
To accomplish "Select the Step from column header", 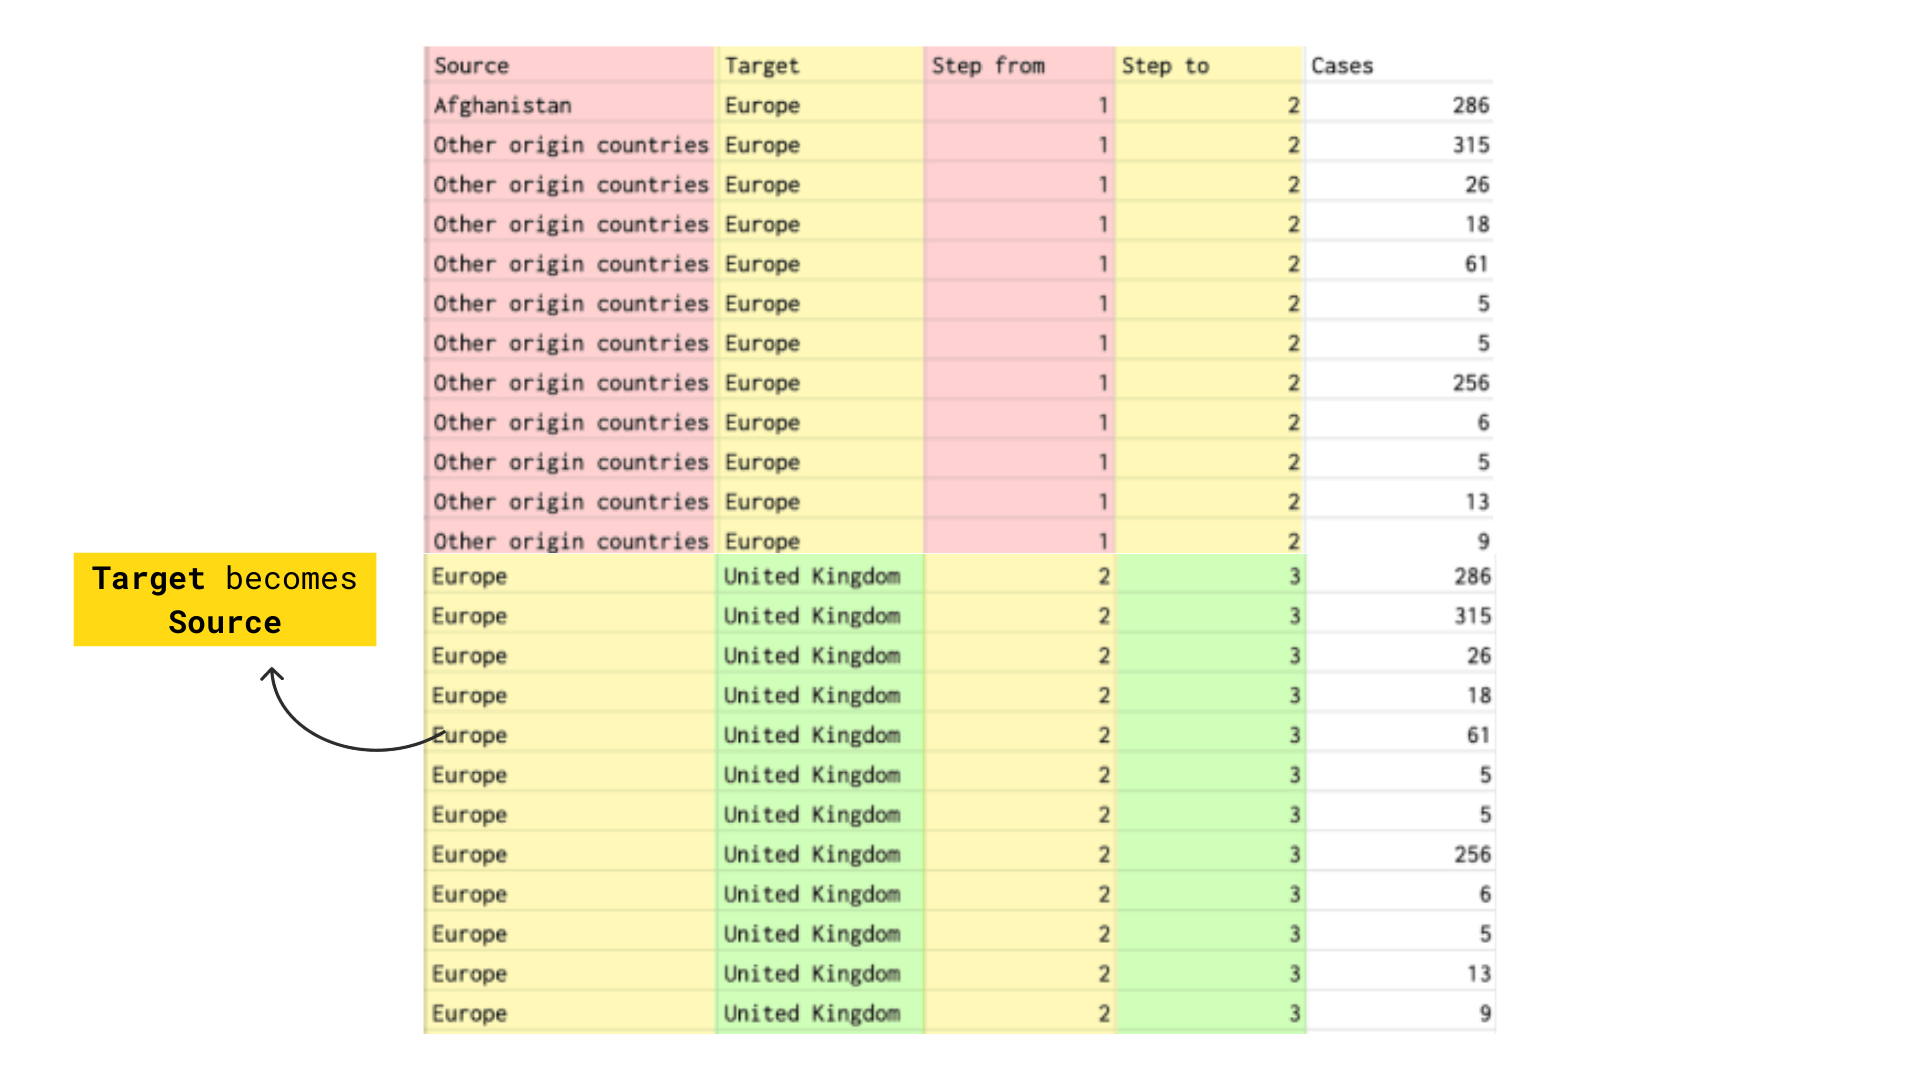I will point(988,66).
